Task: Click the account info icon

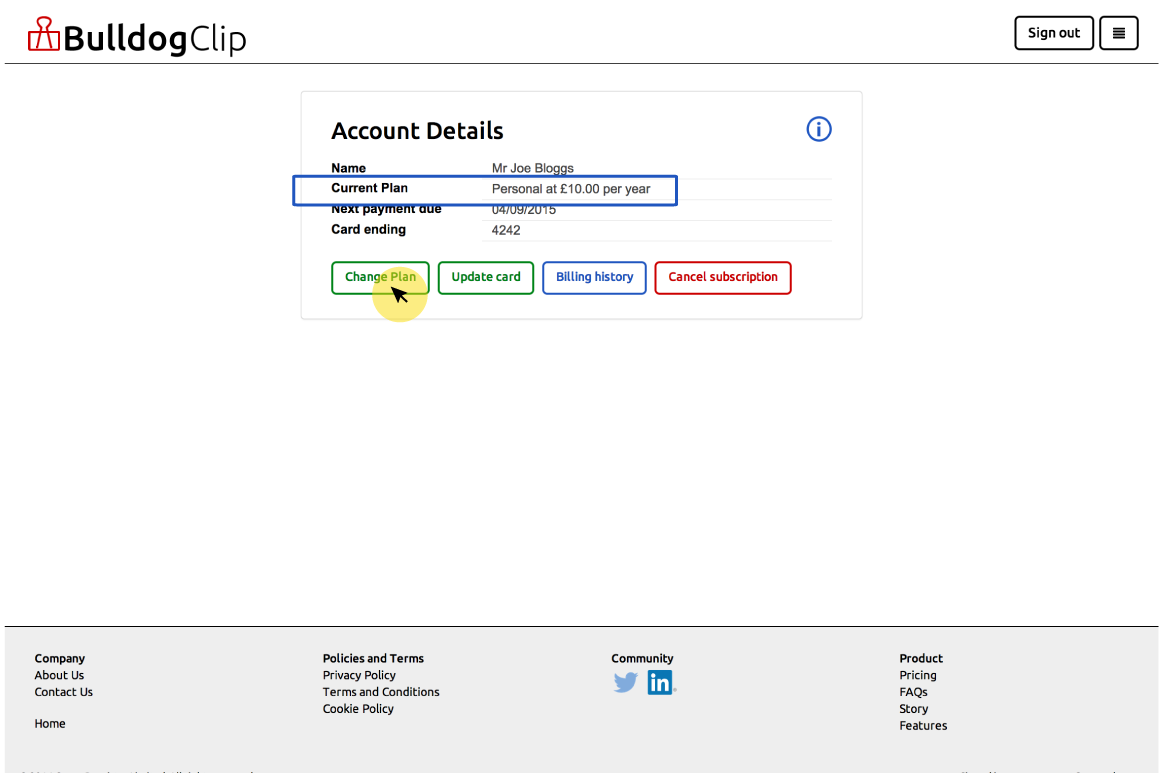Action: tap(818, 129)
